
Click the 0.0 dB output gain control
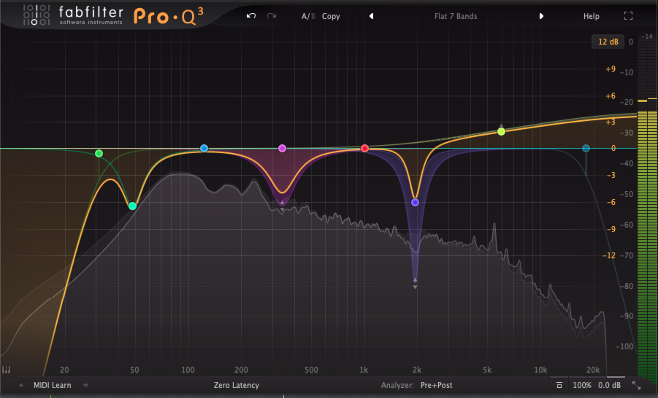609,385
